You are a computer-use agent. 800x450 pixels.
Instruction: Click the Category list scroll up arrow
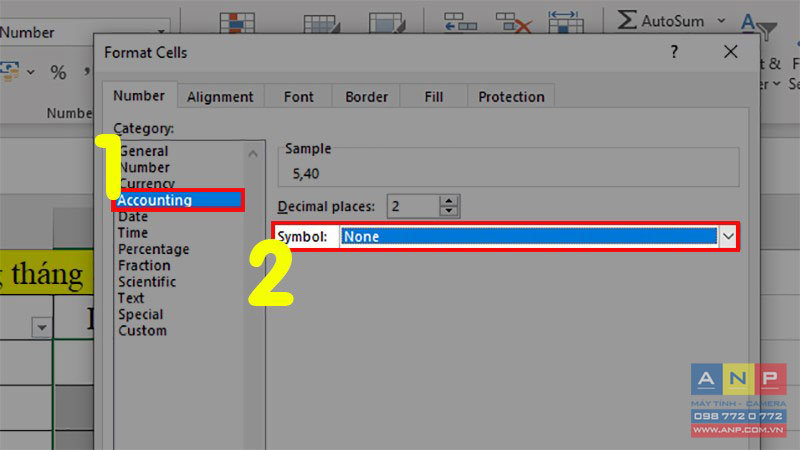coord(253,154)
